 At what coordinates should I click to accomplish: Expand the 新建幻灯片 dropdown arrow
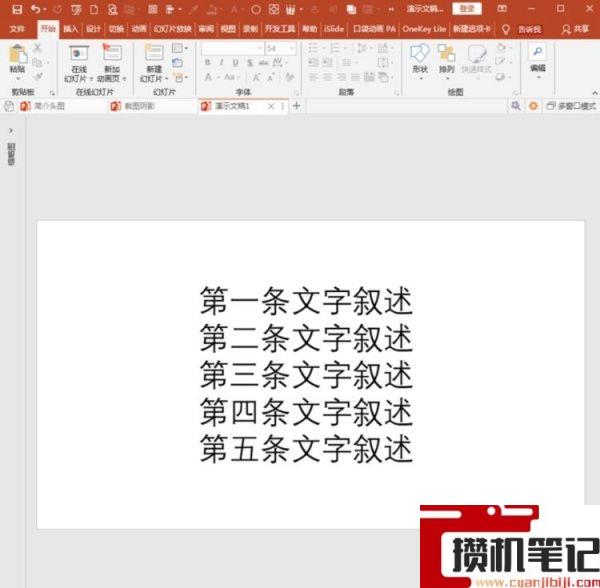tap(166, 79)
